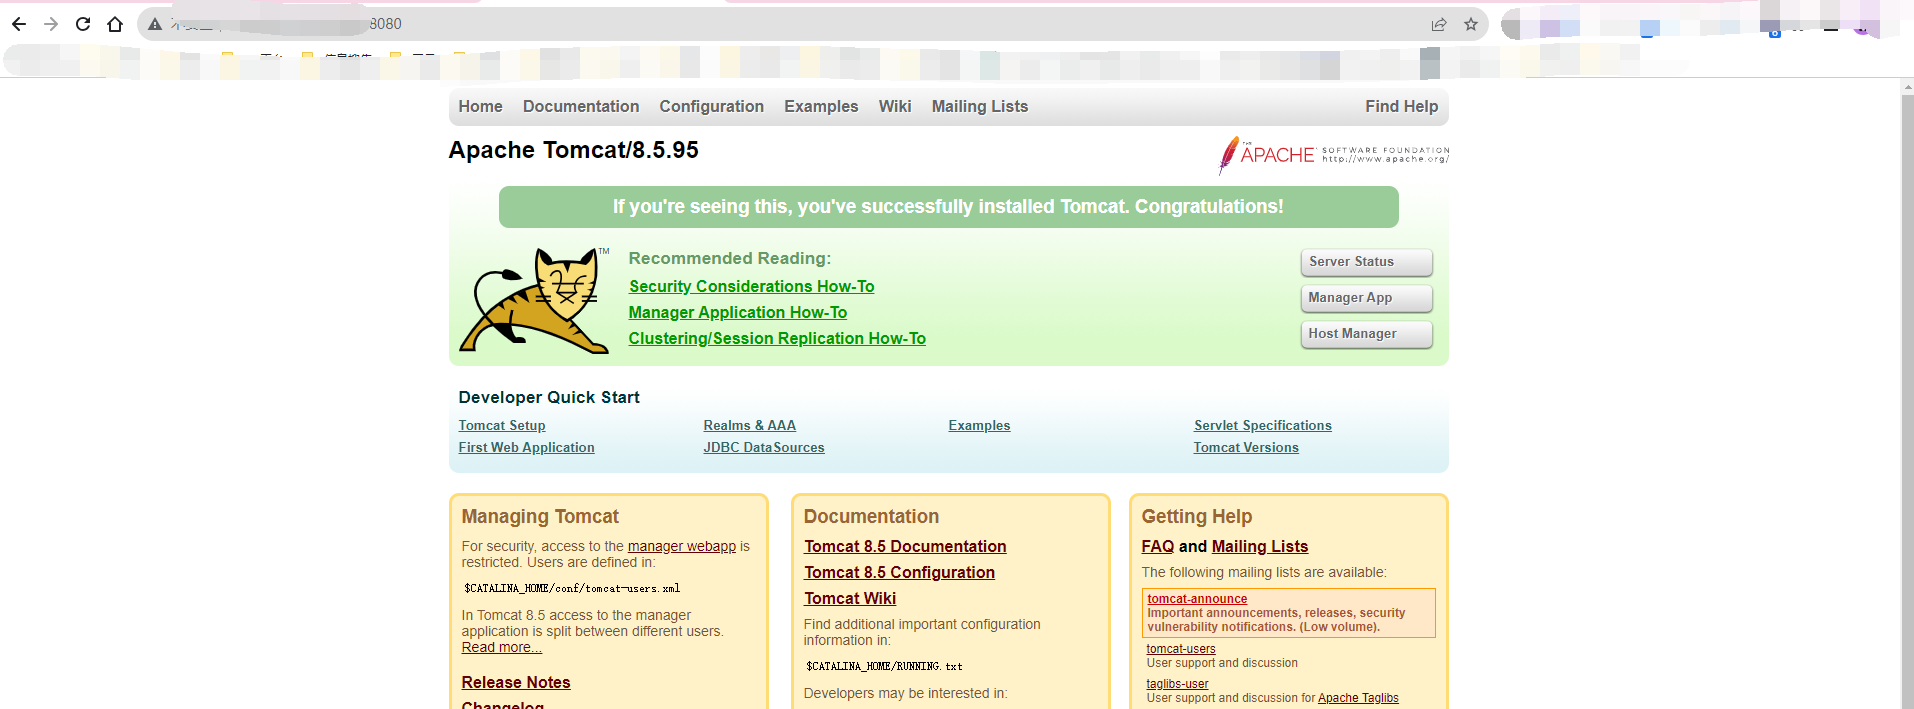
Task: Open Tomcat 8.5 Configuration link
Action: [899, 572]
